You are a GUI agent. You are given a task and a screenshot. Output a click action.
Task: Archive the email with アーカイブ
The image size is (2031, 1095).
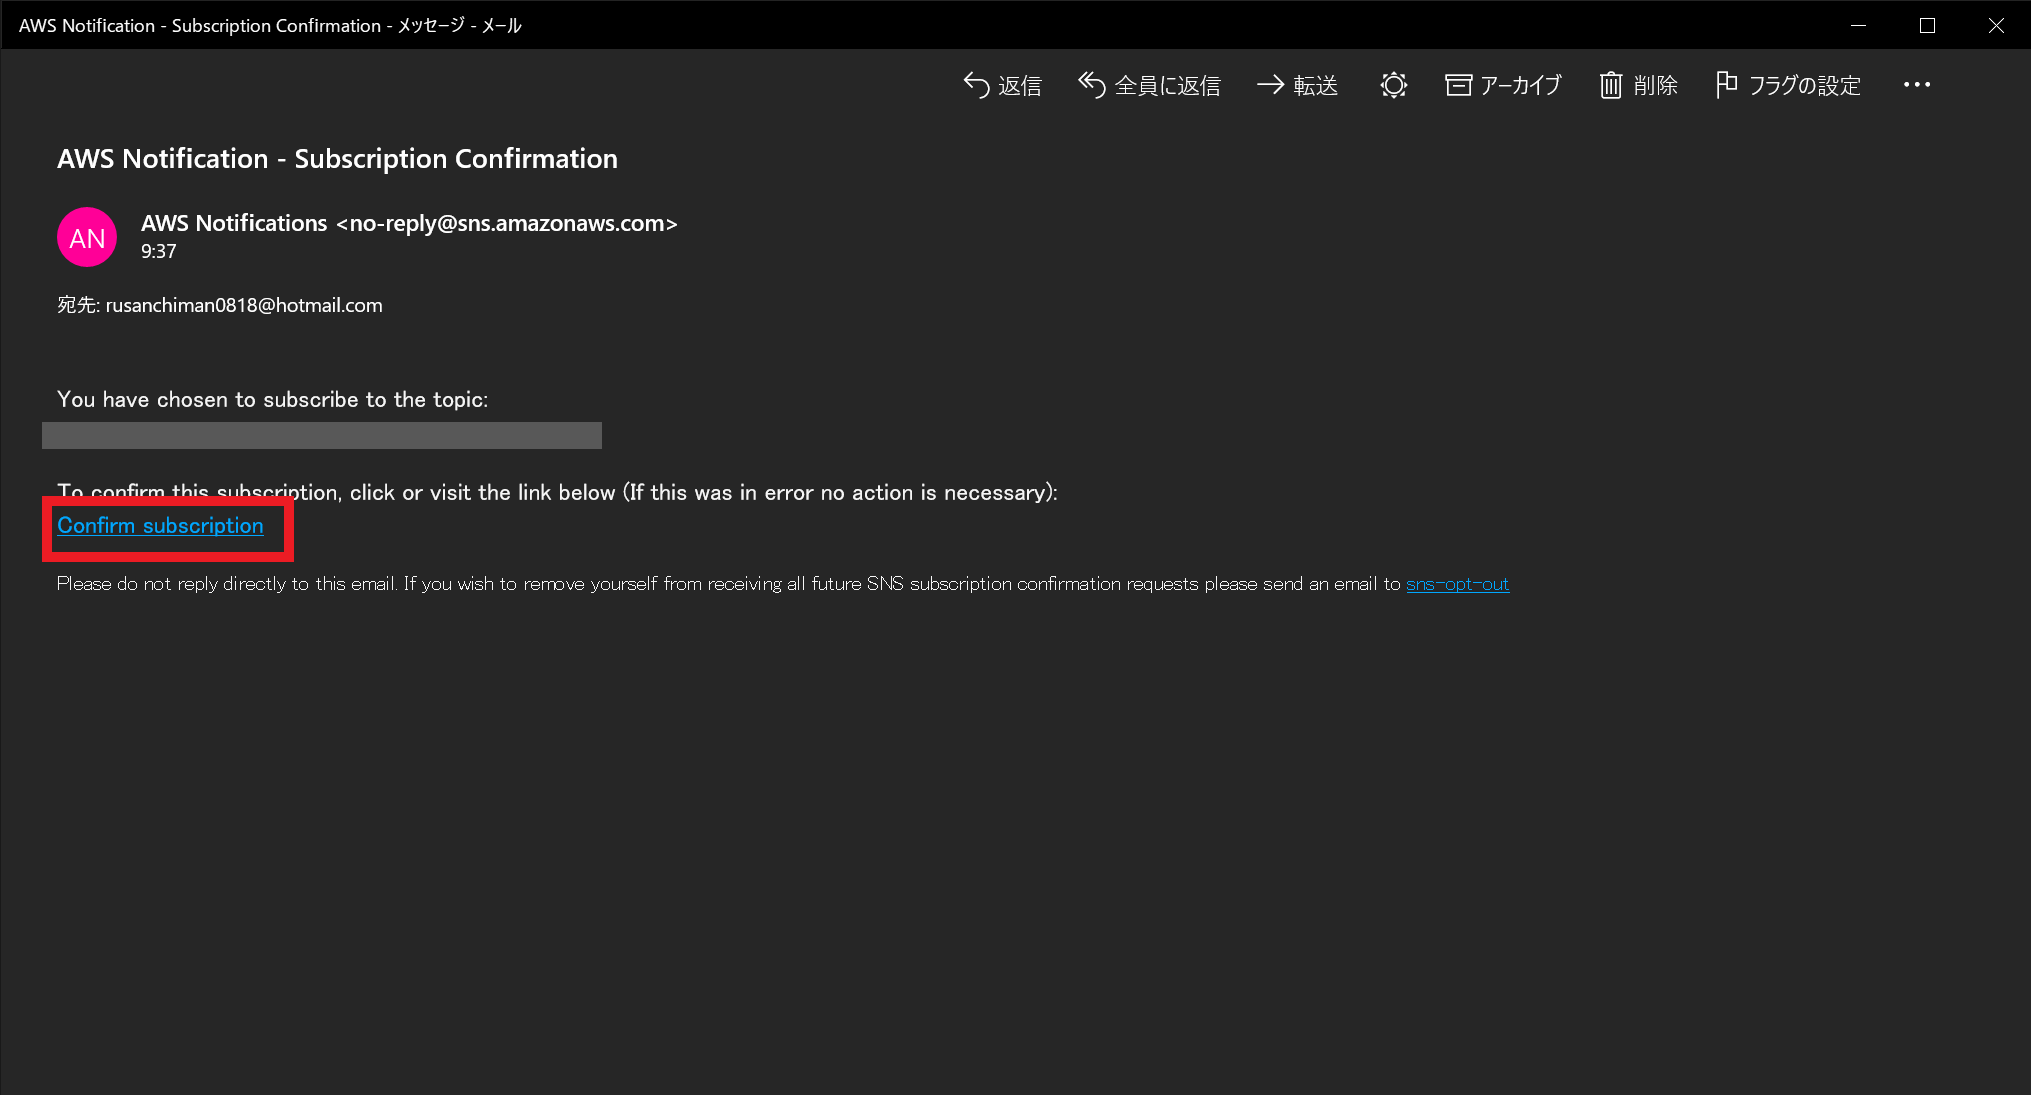click(x=1503, y=85)
